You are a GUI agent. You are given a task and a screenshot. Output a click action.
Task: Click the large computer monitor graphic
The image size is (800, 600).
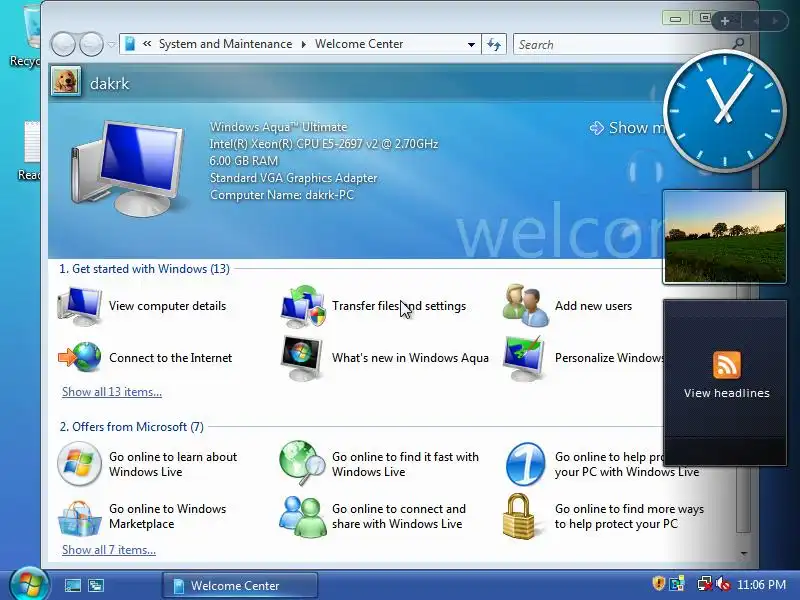tap(128, 168)
